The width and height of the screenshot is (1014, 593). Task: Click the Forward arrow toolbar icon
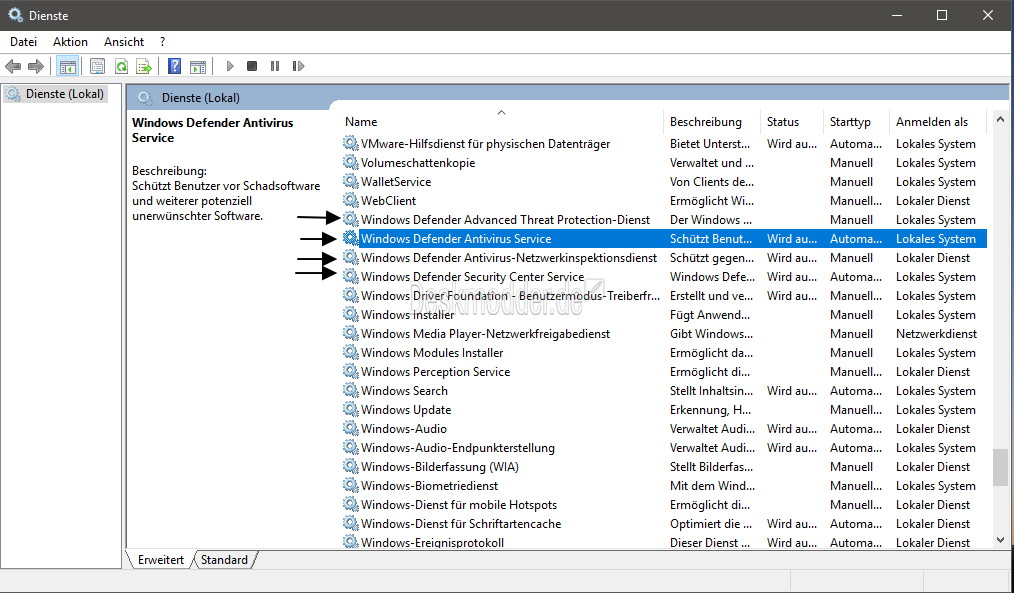pyautogui.click(x=36, y=66)
